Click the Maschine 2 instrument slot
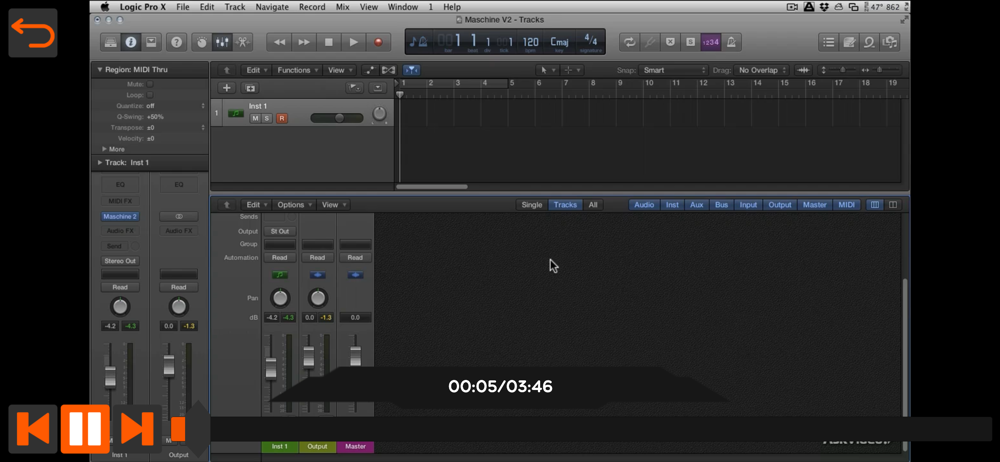The image size is (1000, 462). pos(120,216)
